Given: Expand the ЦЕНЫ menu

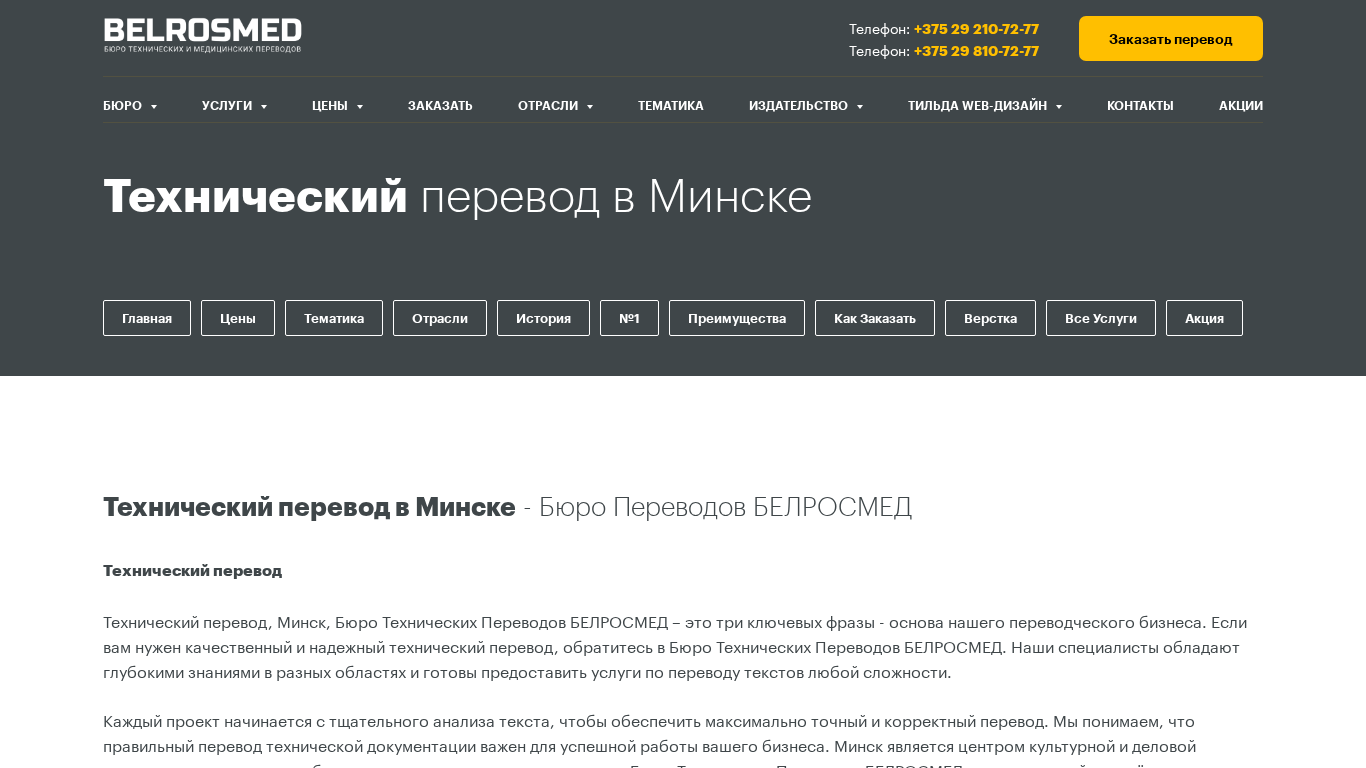Looking at the screenshot, I should tap(338, 106).
